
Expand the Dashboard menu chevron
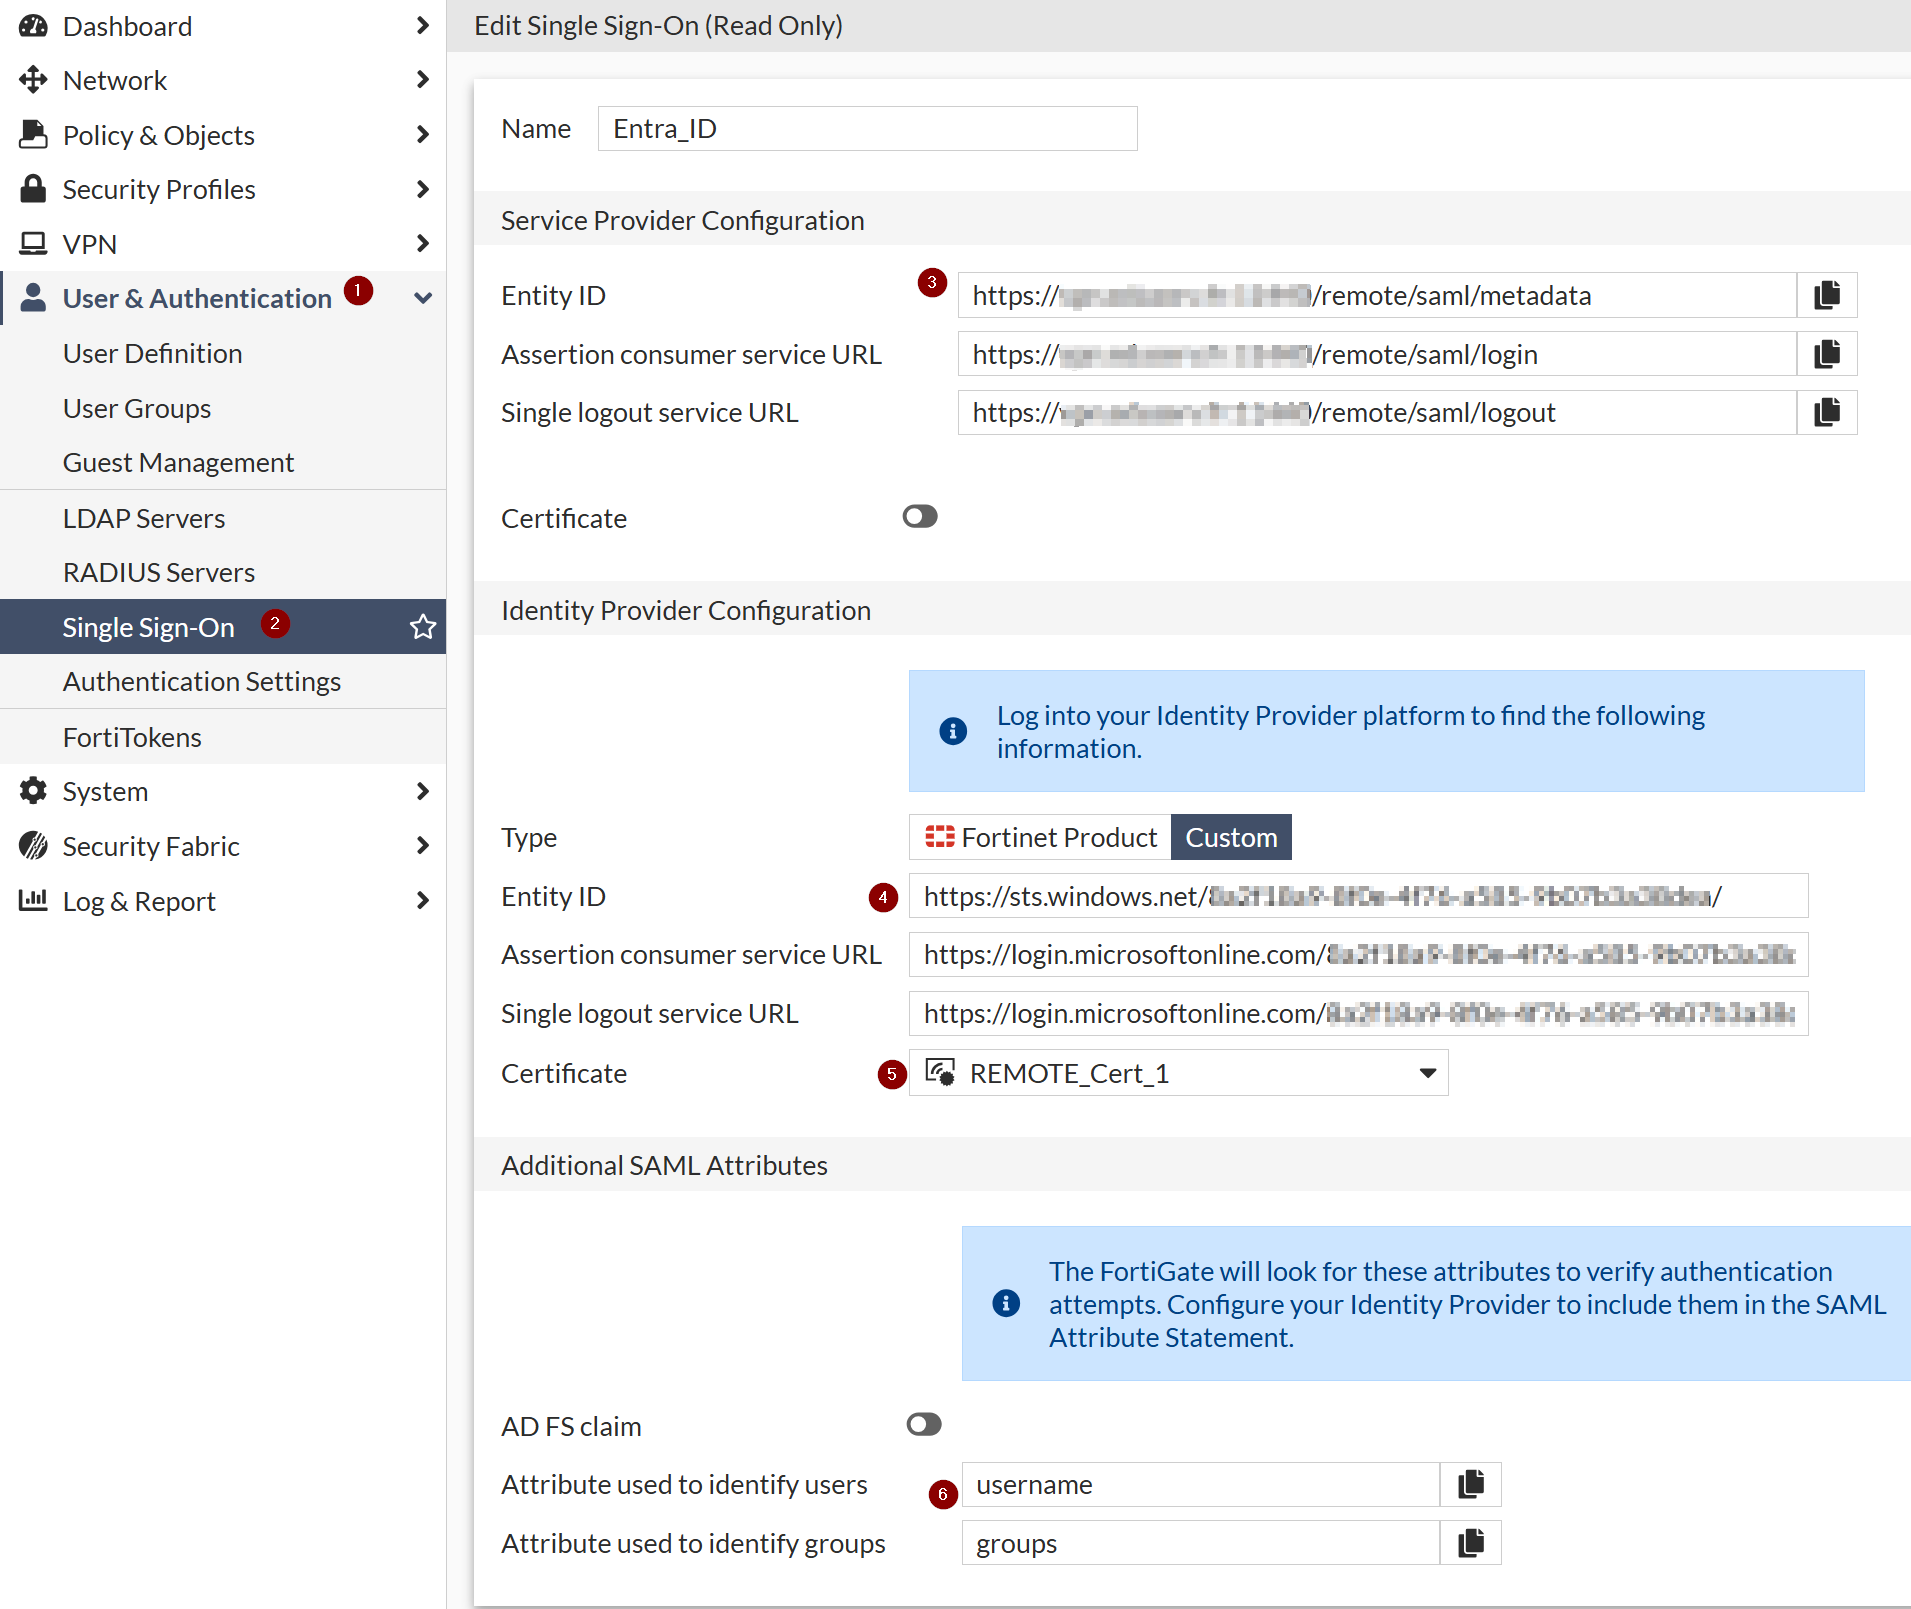tap(422, 26)
